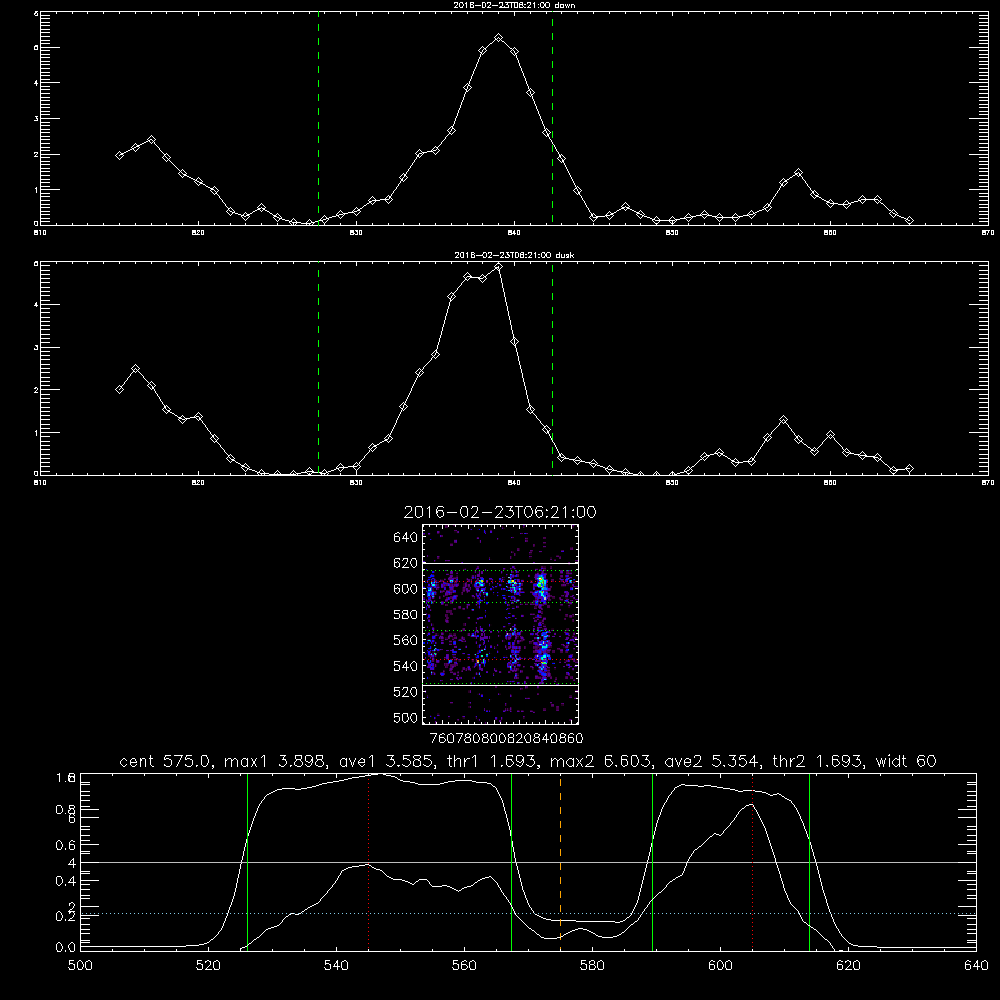
Task: Click x-axis label 600 of bottom plot
Action: [720, 966]
